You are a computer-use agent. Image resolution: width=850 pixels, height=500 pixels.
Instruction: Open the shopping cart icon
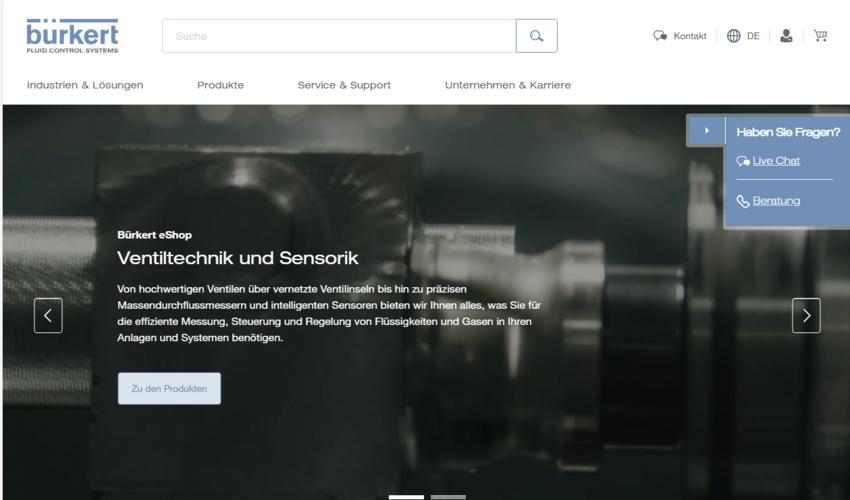click(820, 36)
